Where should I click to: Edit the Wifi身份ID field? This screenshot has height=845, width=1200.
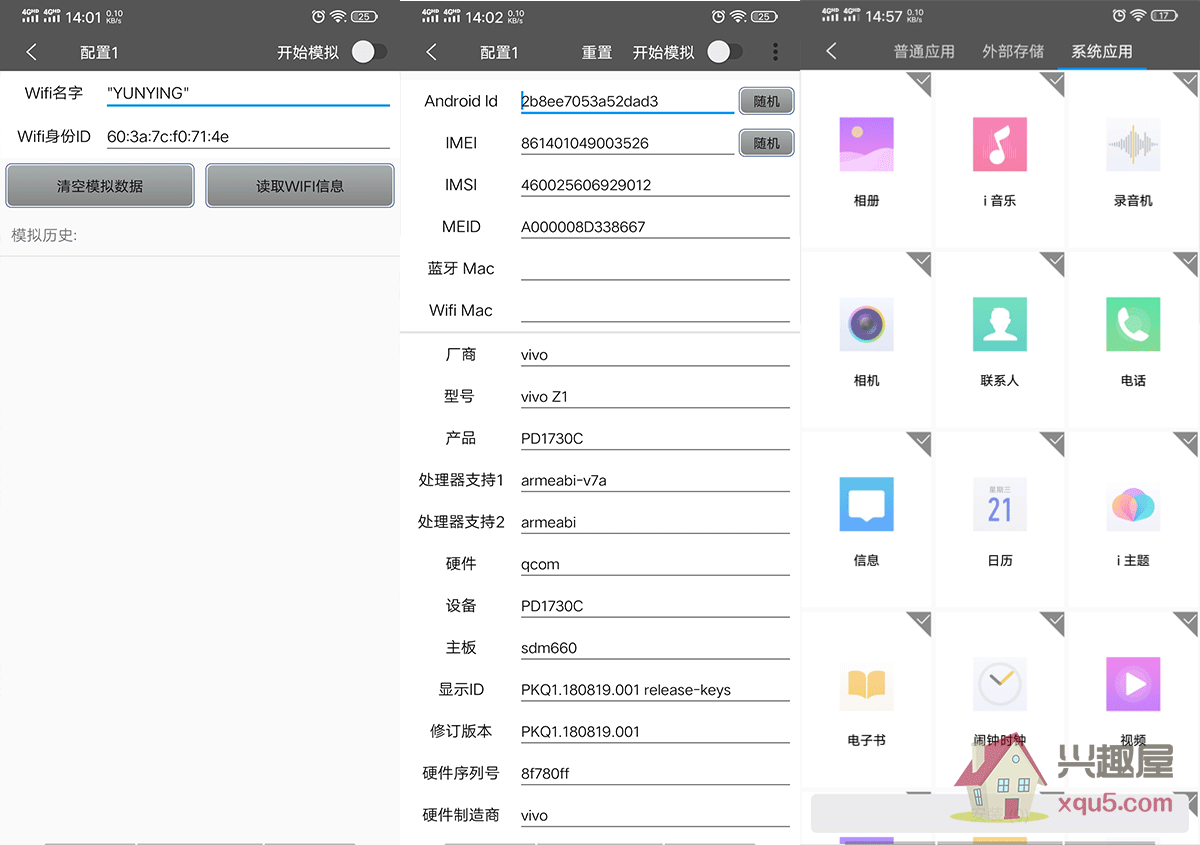pos(248,136)
